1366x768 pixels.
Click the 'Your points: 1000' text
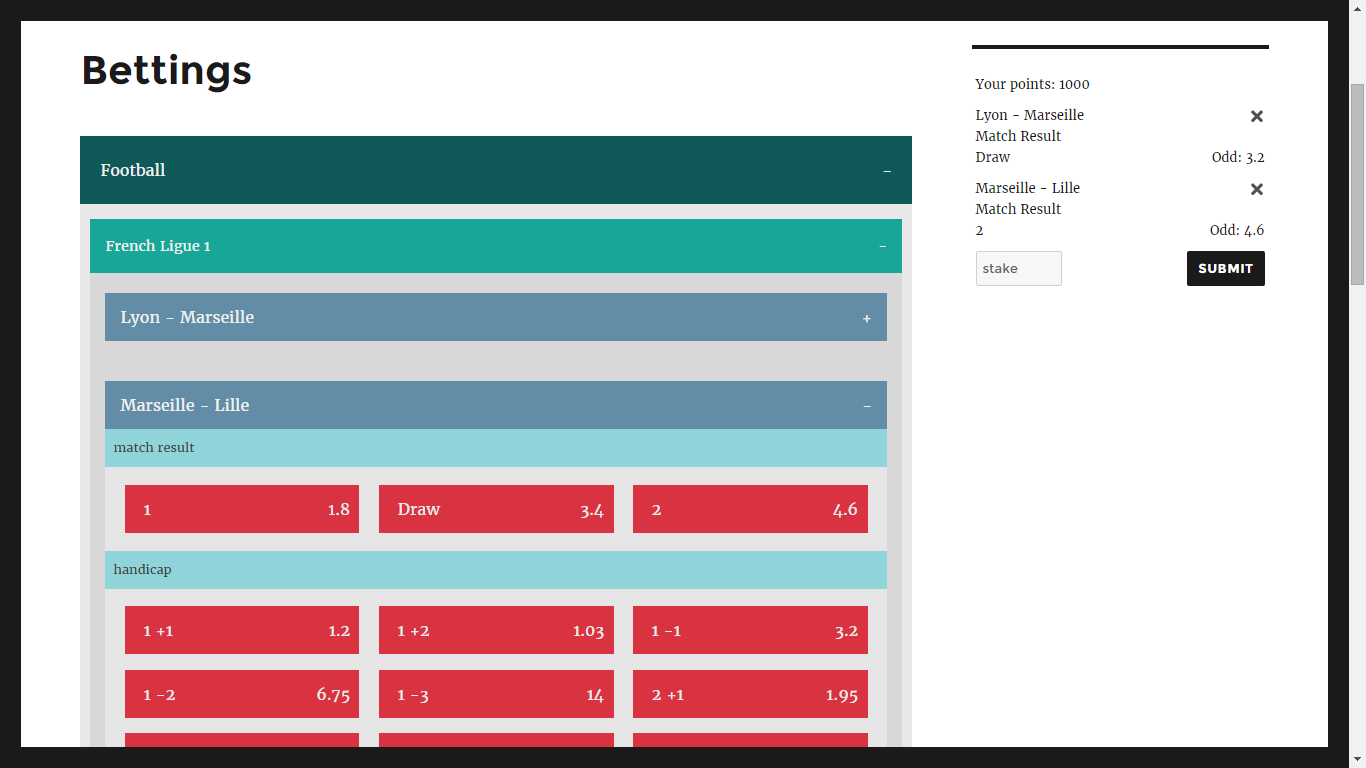pos(1032,84)
